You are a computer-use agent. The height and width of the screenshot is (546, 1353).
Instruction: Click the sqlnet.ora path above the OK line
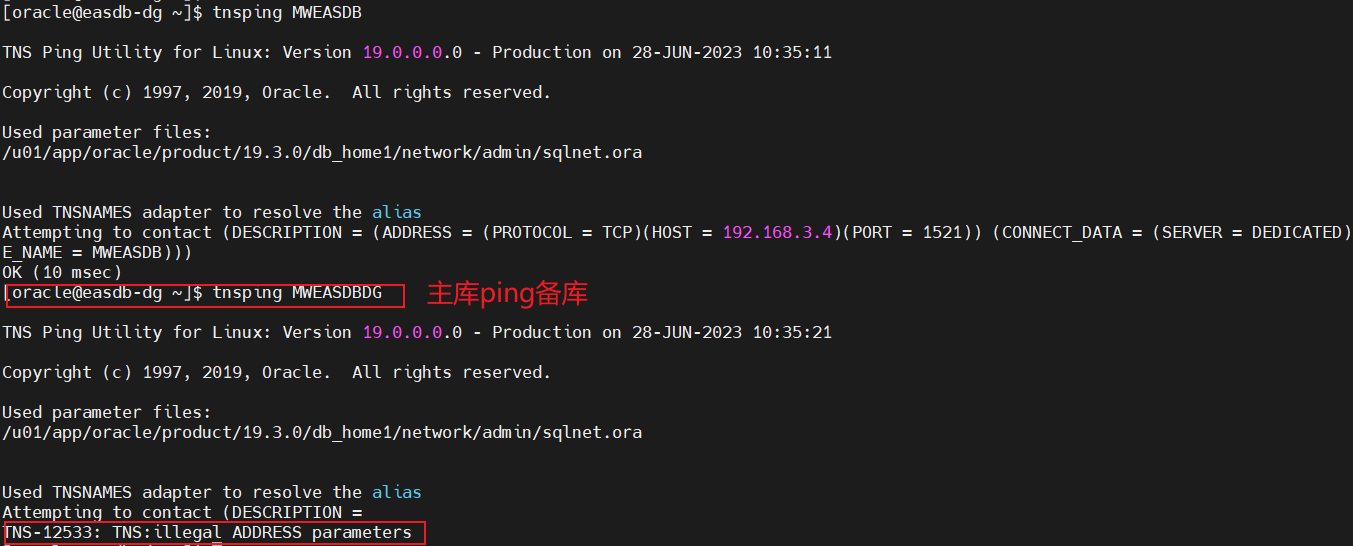[x=322, y=152]
